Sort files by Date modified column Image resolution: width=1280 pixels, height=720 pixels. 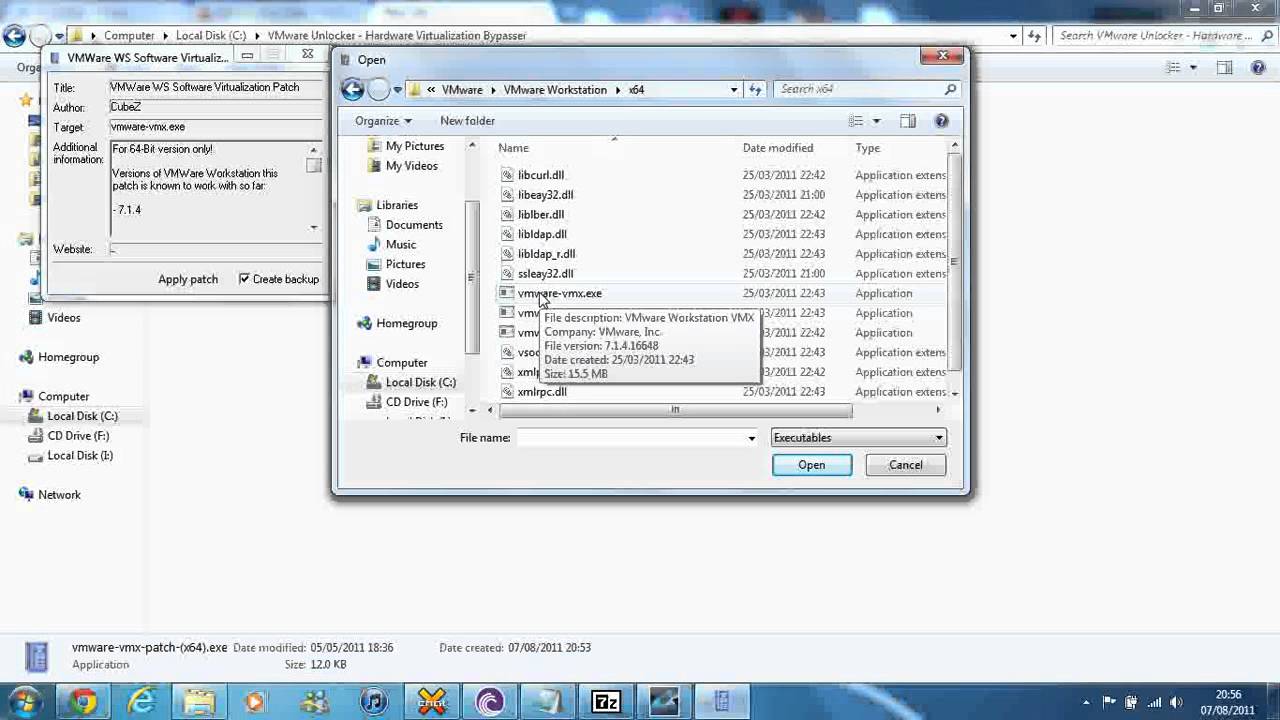[x=778, y=148]
